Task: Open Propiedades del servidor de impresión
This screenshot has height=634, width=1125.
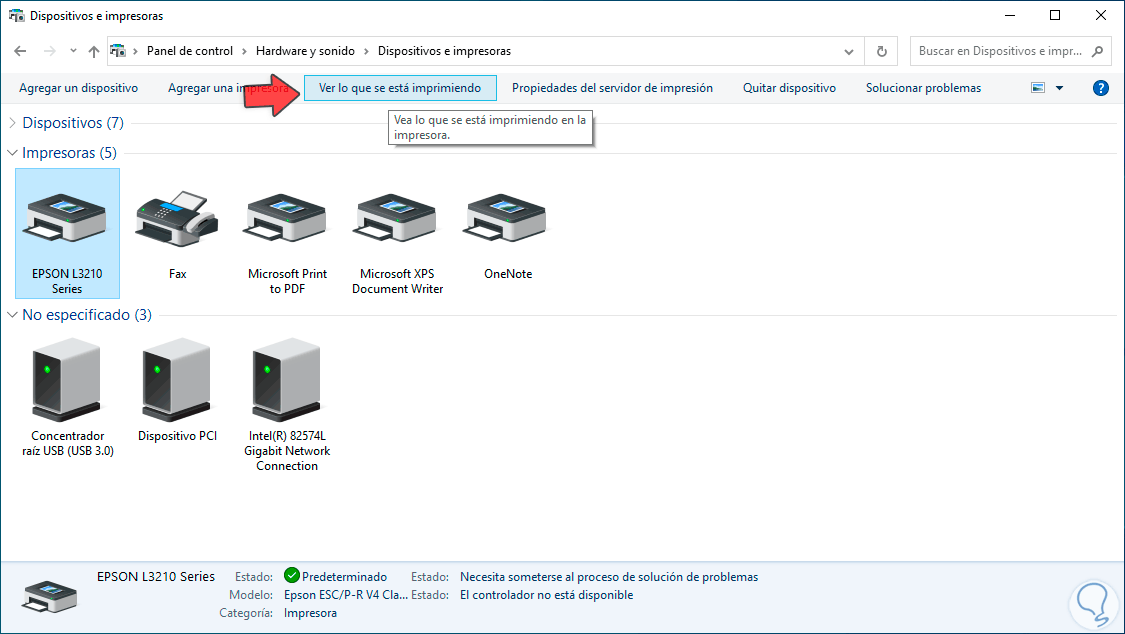Action: click(612, 88)
